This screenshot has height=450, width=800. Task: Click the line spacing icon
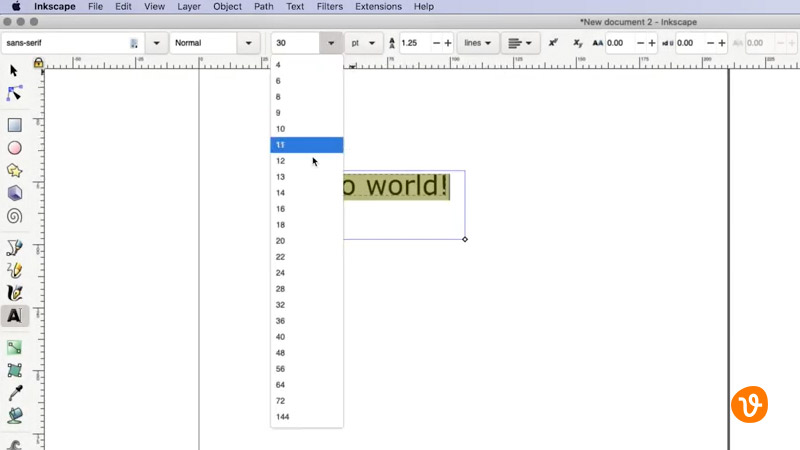391,43
